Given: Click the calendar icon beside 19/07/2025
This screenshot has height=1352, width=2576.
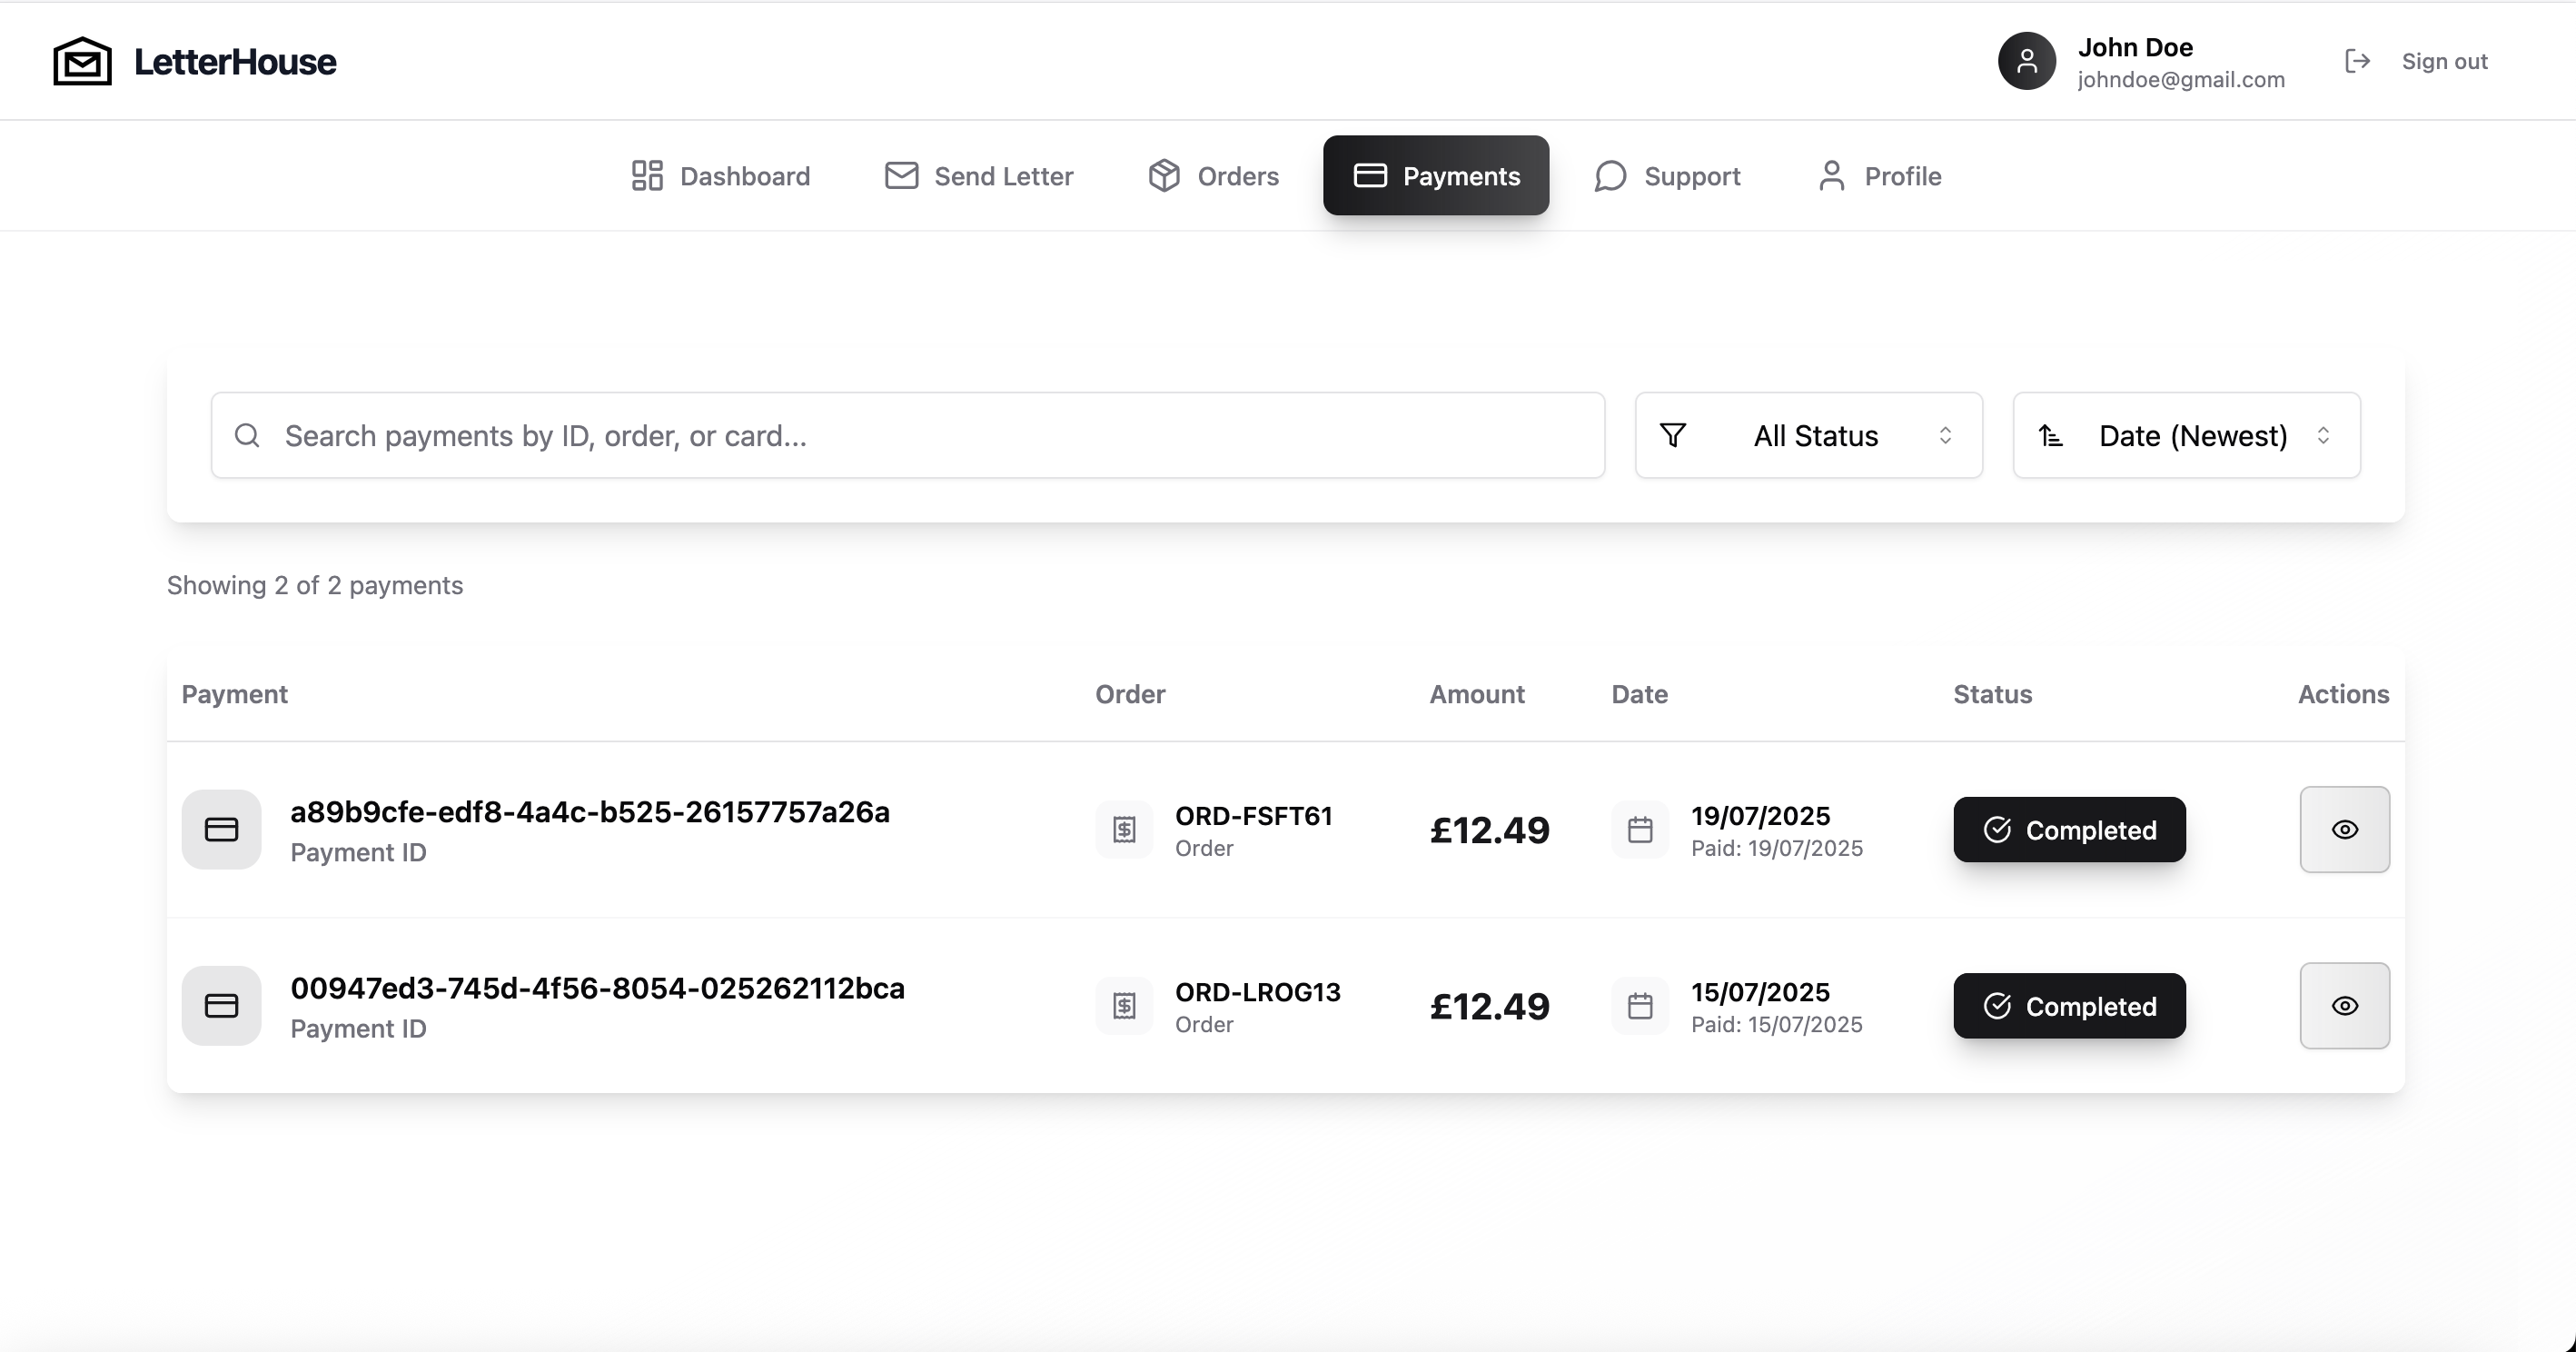Looking at the screenshot, I should pyautogui.click(x=1640, y=830).
